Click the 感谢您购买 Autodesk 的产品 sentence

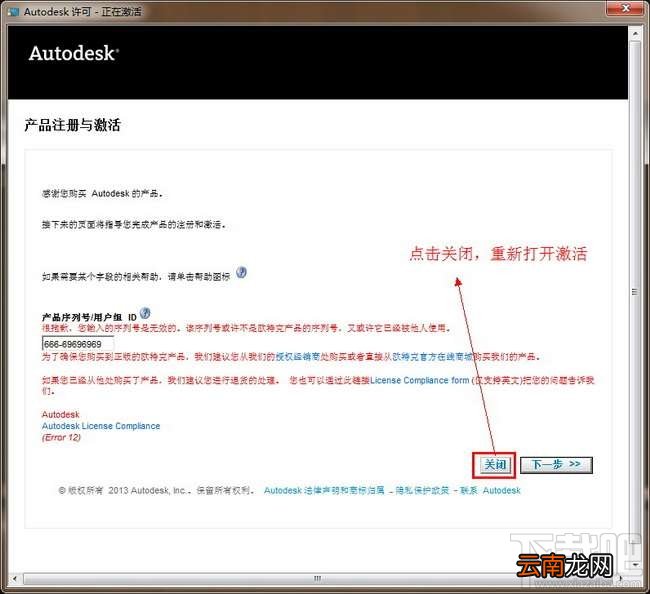coord(102,193)
